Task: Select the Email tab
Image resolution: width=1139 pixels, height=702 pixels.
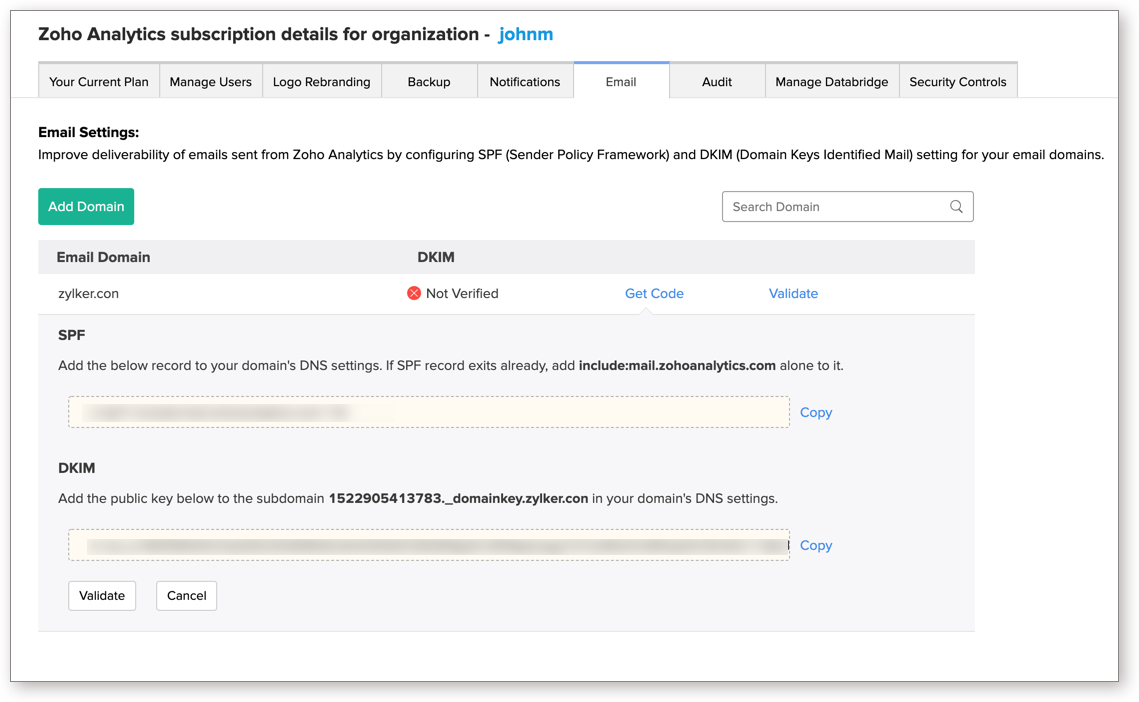Action: pos(621,81)
